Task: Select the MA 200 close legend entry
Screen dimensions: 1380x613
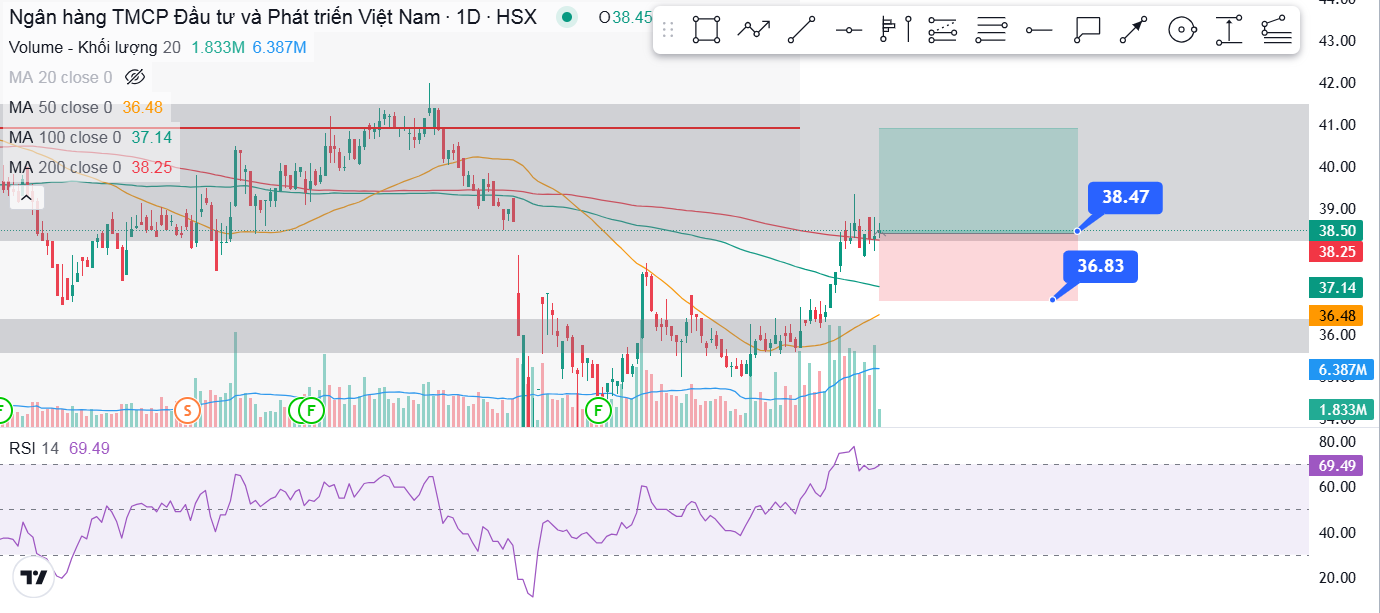Action: [64, 167]
